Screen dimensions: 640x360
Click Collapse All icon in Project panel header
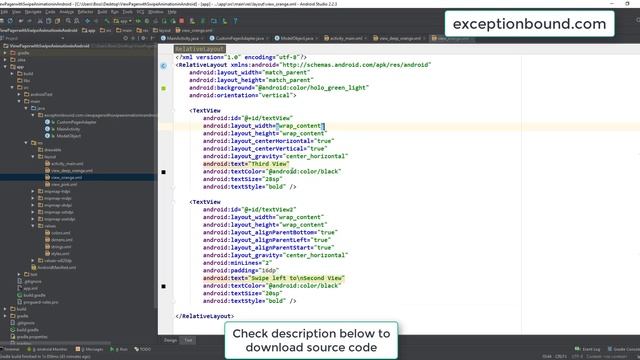point(133,38)
